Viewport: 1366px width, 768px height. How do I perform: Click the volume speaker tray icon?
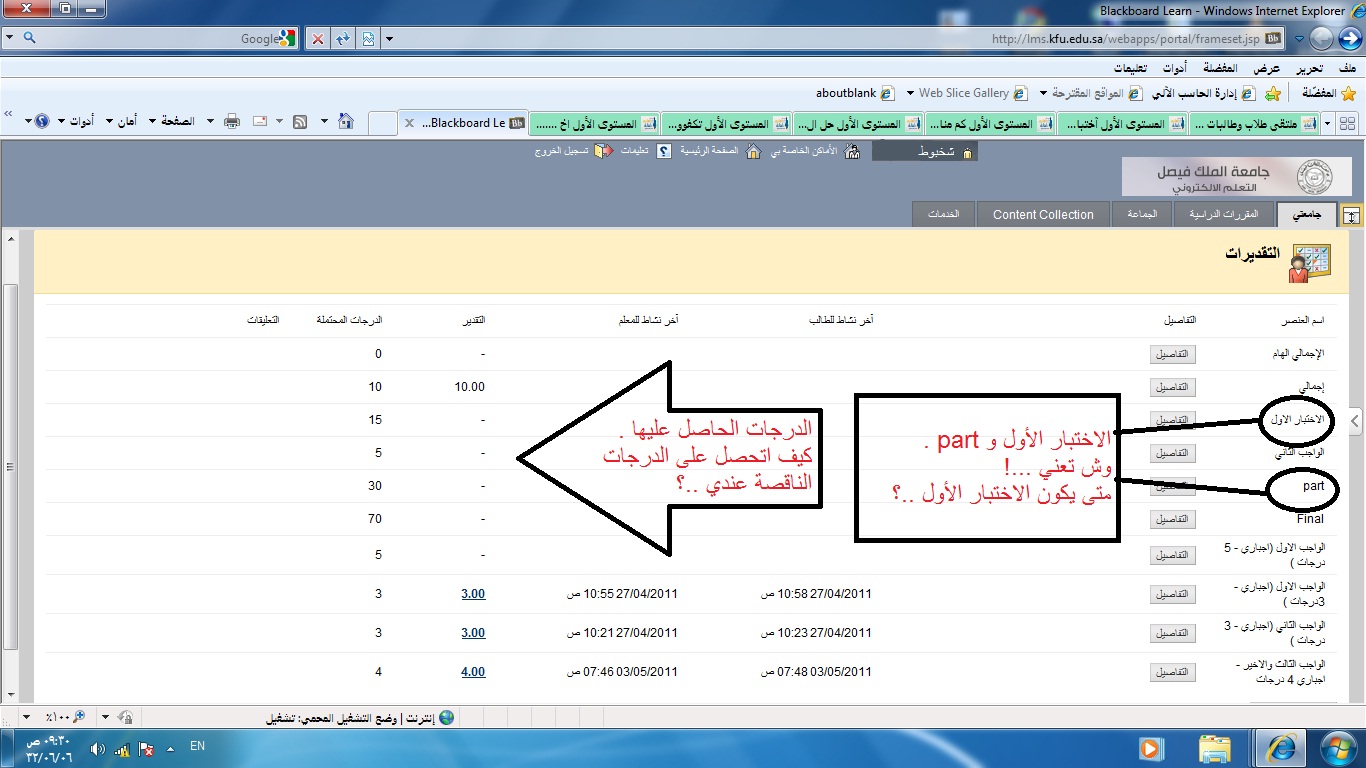pos(97,748)
